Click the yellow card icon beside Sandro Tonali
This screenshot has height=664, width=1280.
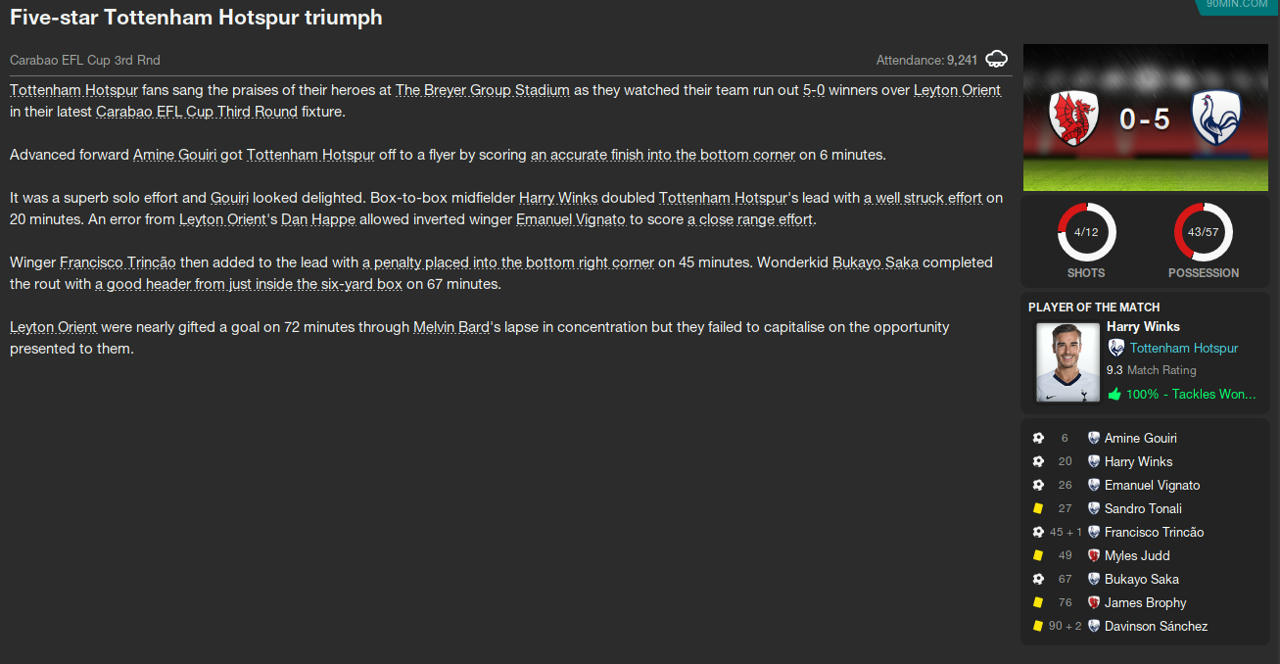click(1038, 509)
